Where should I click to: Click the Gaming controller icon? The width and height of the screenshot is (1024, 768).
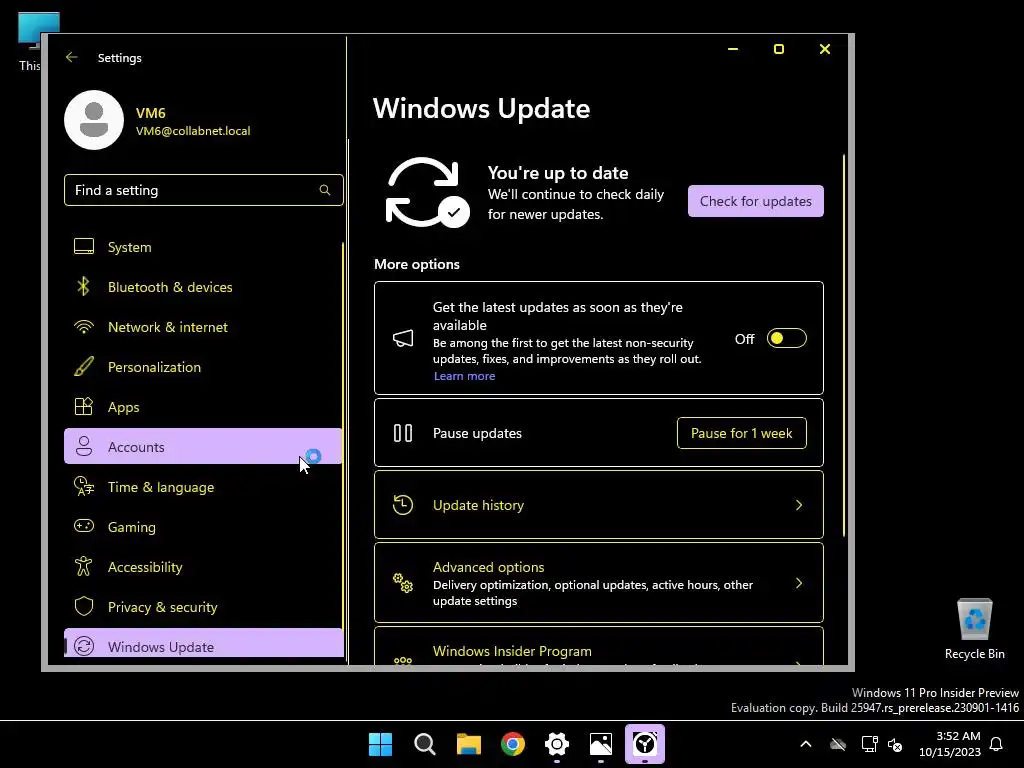click(84, 526)
